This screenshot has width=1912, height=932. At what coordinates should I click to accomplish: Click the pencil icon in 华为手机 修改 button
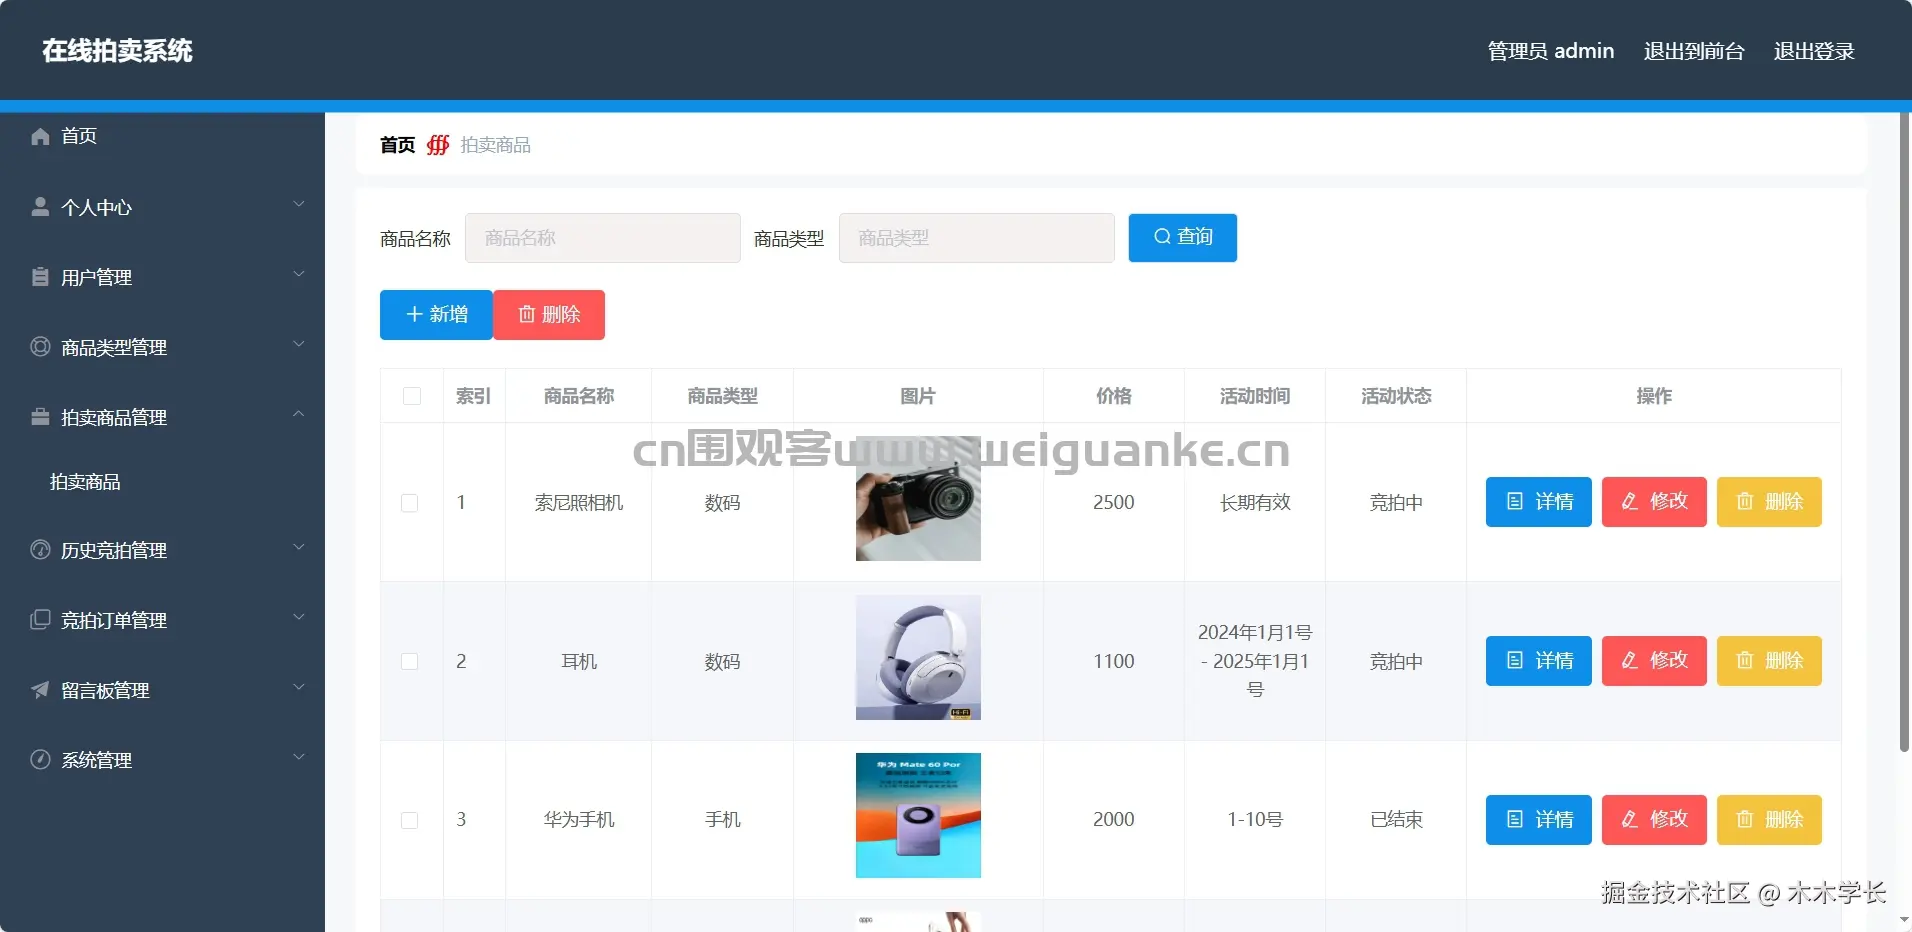(1630, 820)
